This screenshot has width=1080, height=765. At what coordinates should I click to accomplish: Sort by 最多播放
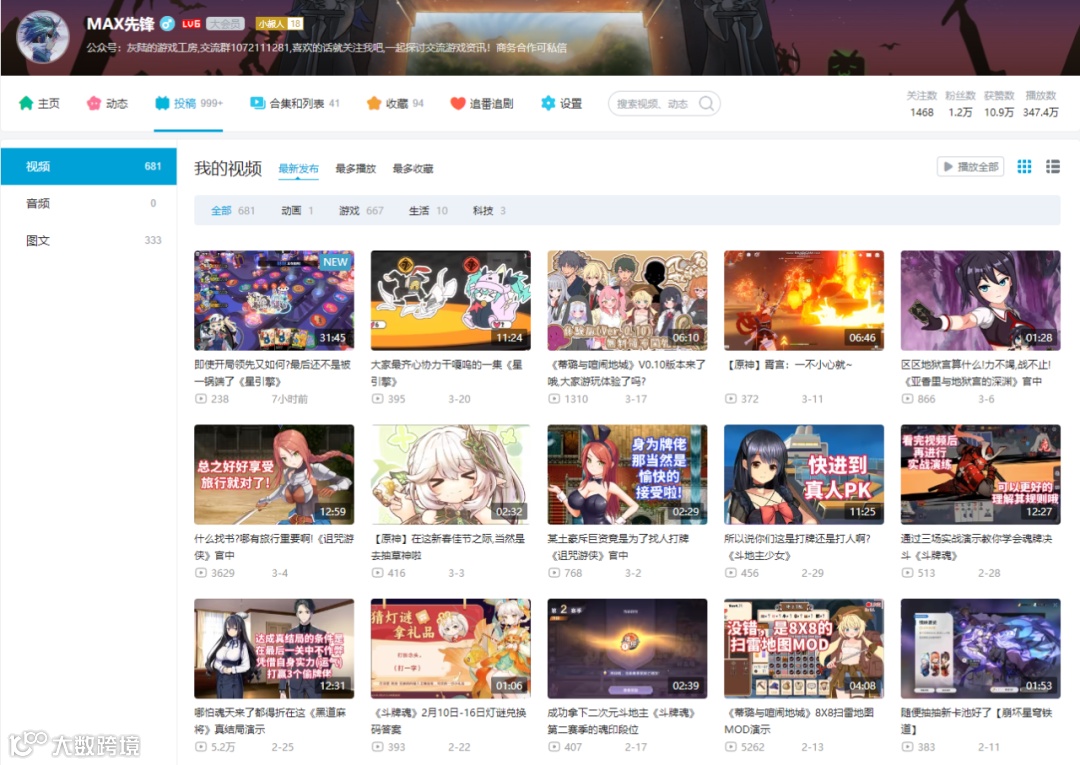pos(355,169)
